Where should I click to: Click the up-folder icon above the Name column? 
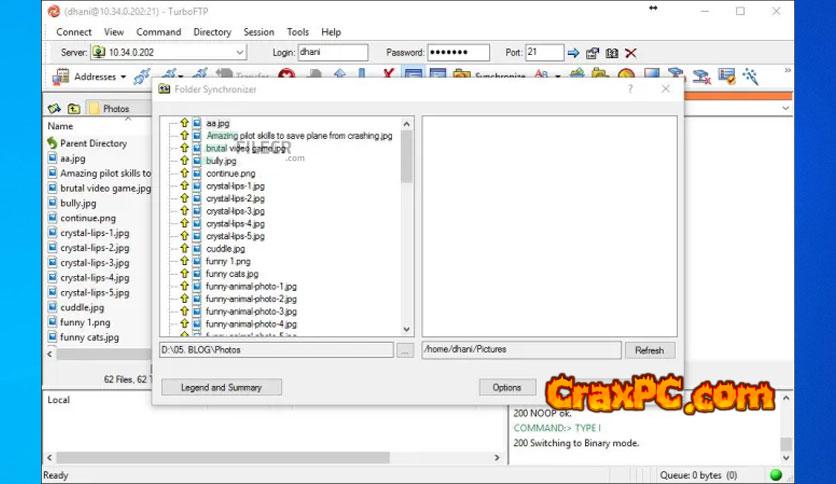coord(74,108)
